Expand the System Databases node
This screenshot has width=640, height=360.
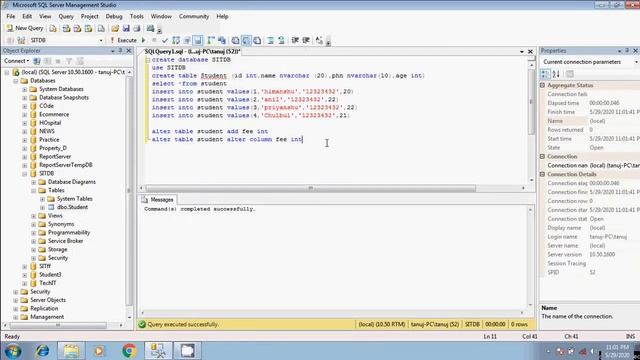click(x=24, y=89)
